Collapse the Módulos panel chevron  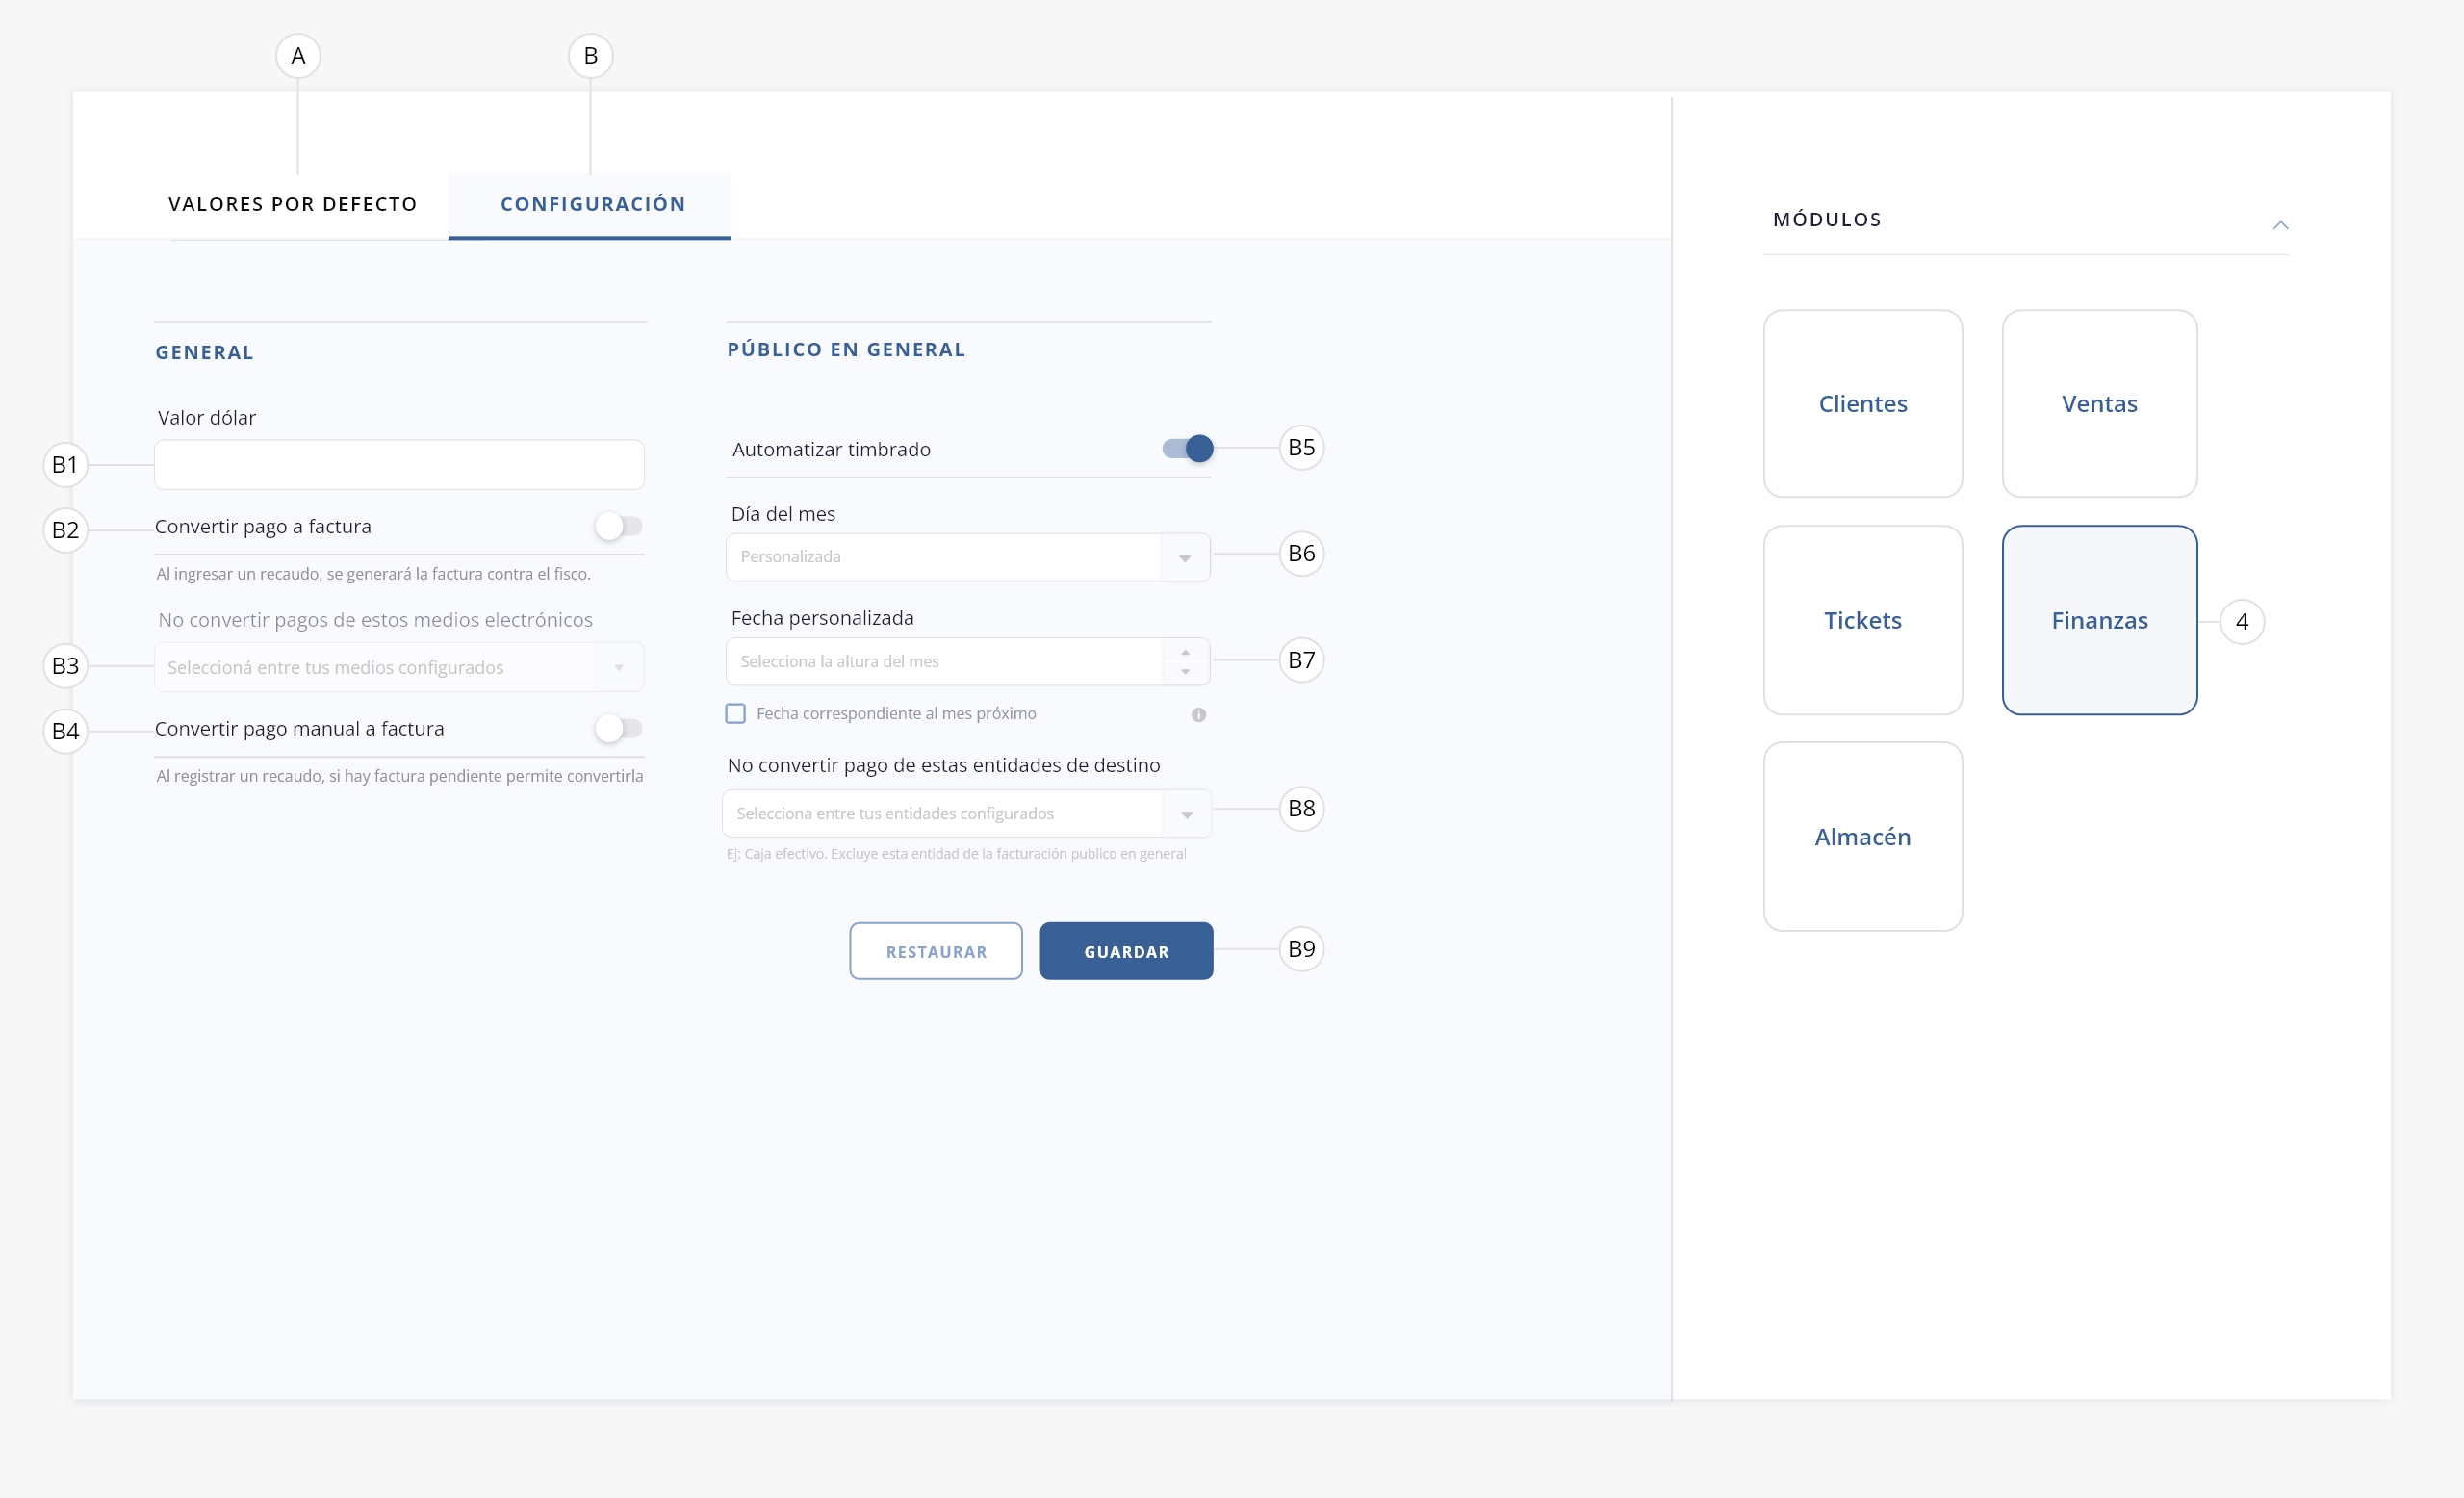point(2280,225)
